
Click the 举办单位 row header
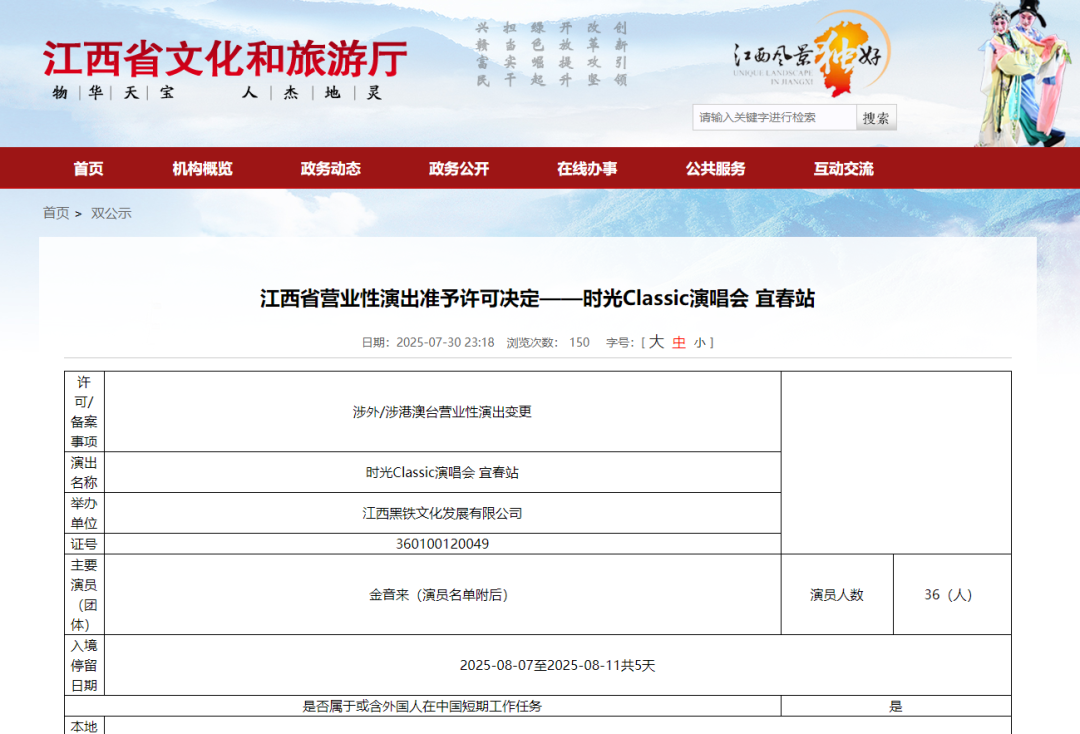pos(84,513)
